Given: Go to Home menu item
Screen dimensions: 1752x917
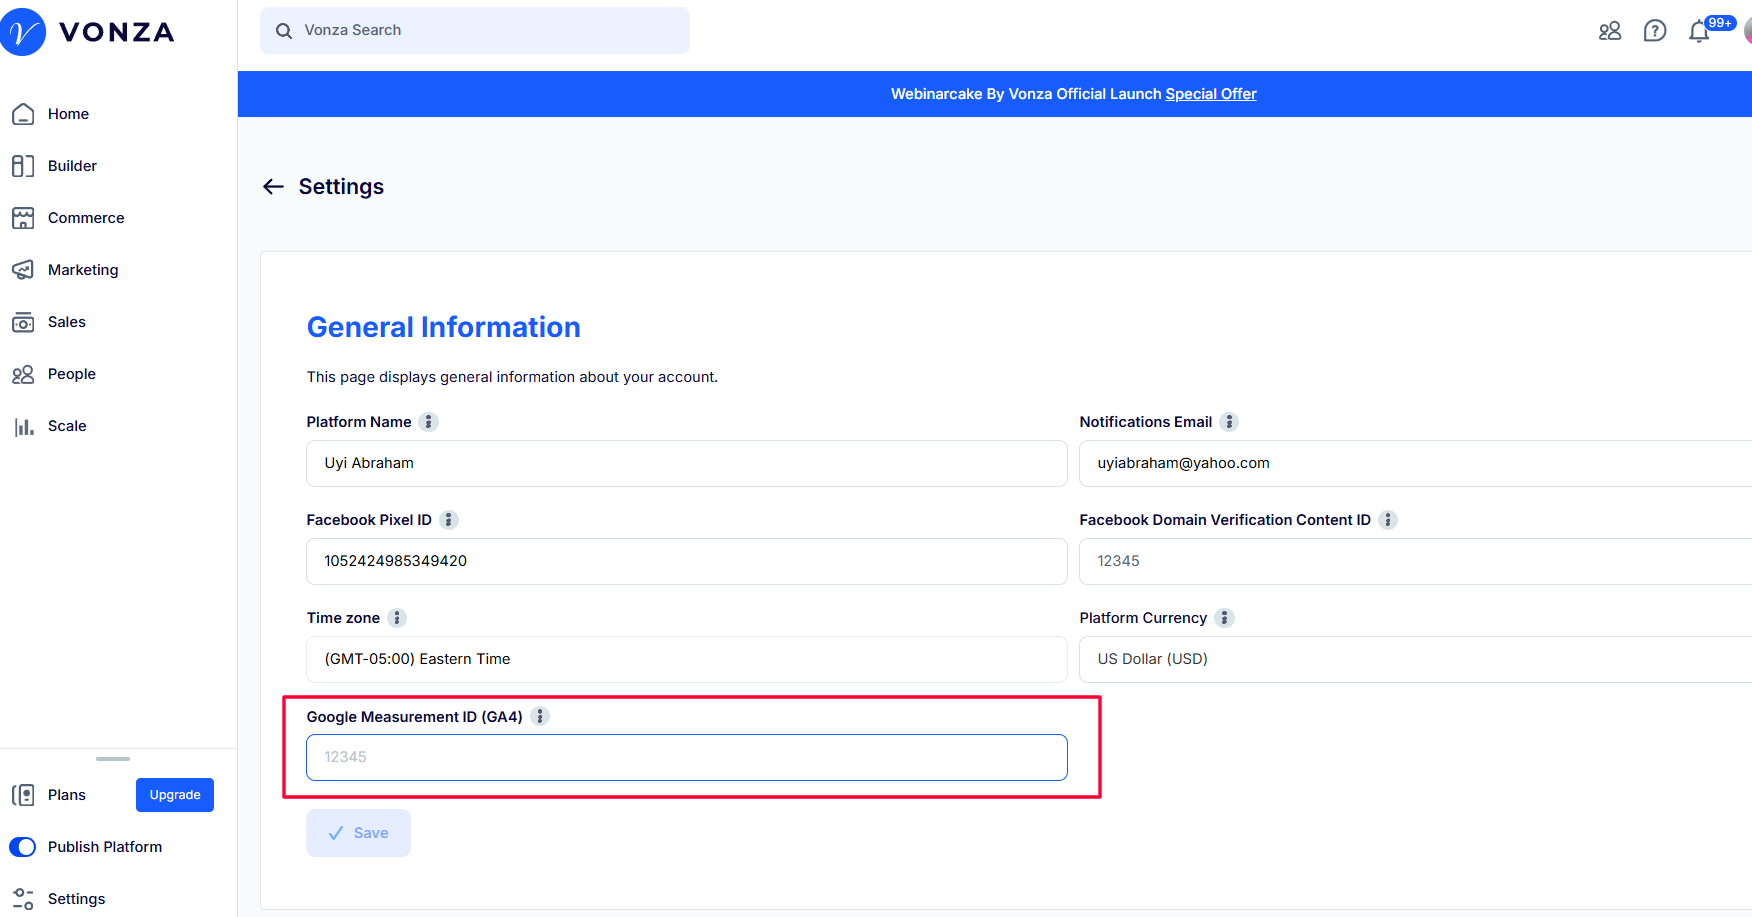Looking at the screenshot, I should tap(68, 114).
